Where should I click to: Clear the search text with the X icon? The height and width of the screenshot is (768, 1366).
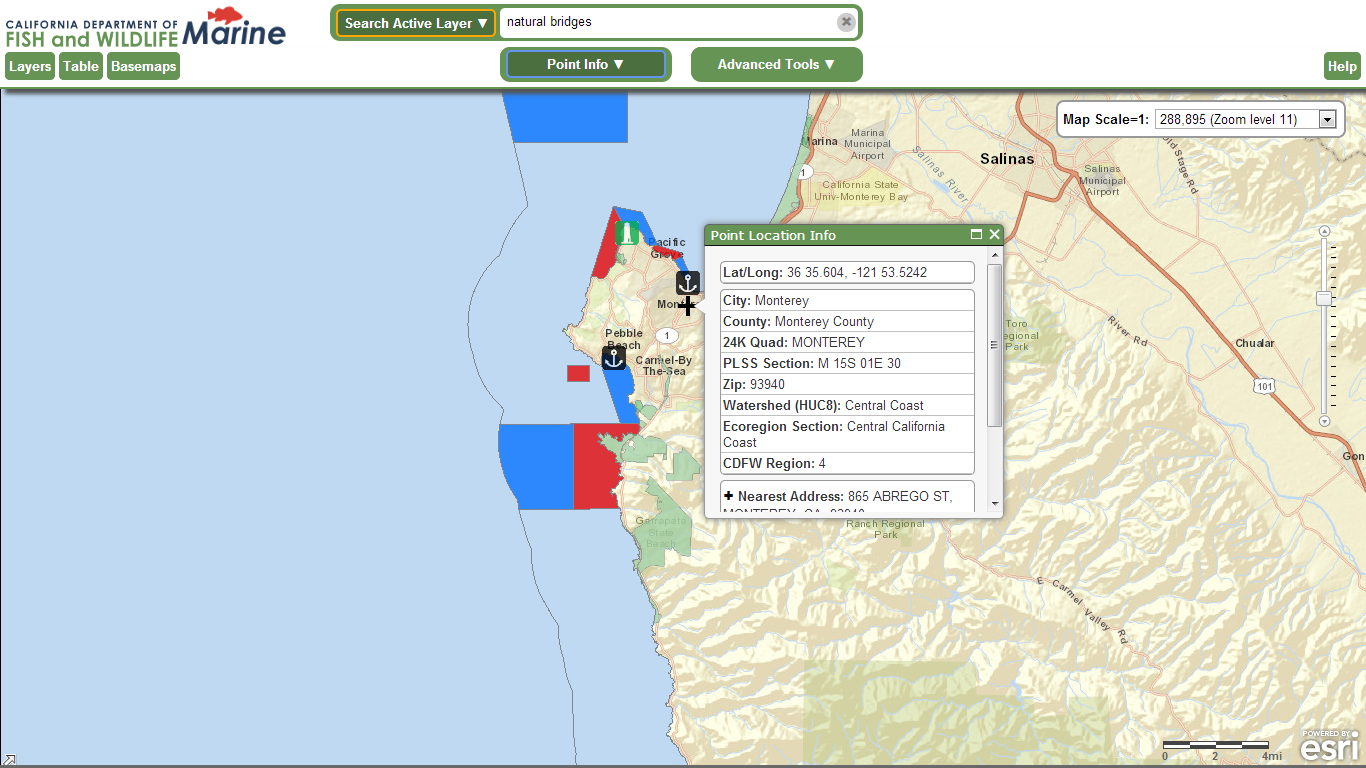pyautogui.click(x=846, y=22)
